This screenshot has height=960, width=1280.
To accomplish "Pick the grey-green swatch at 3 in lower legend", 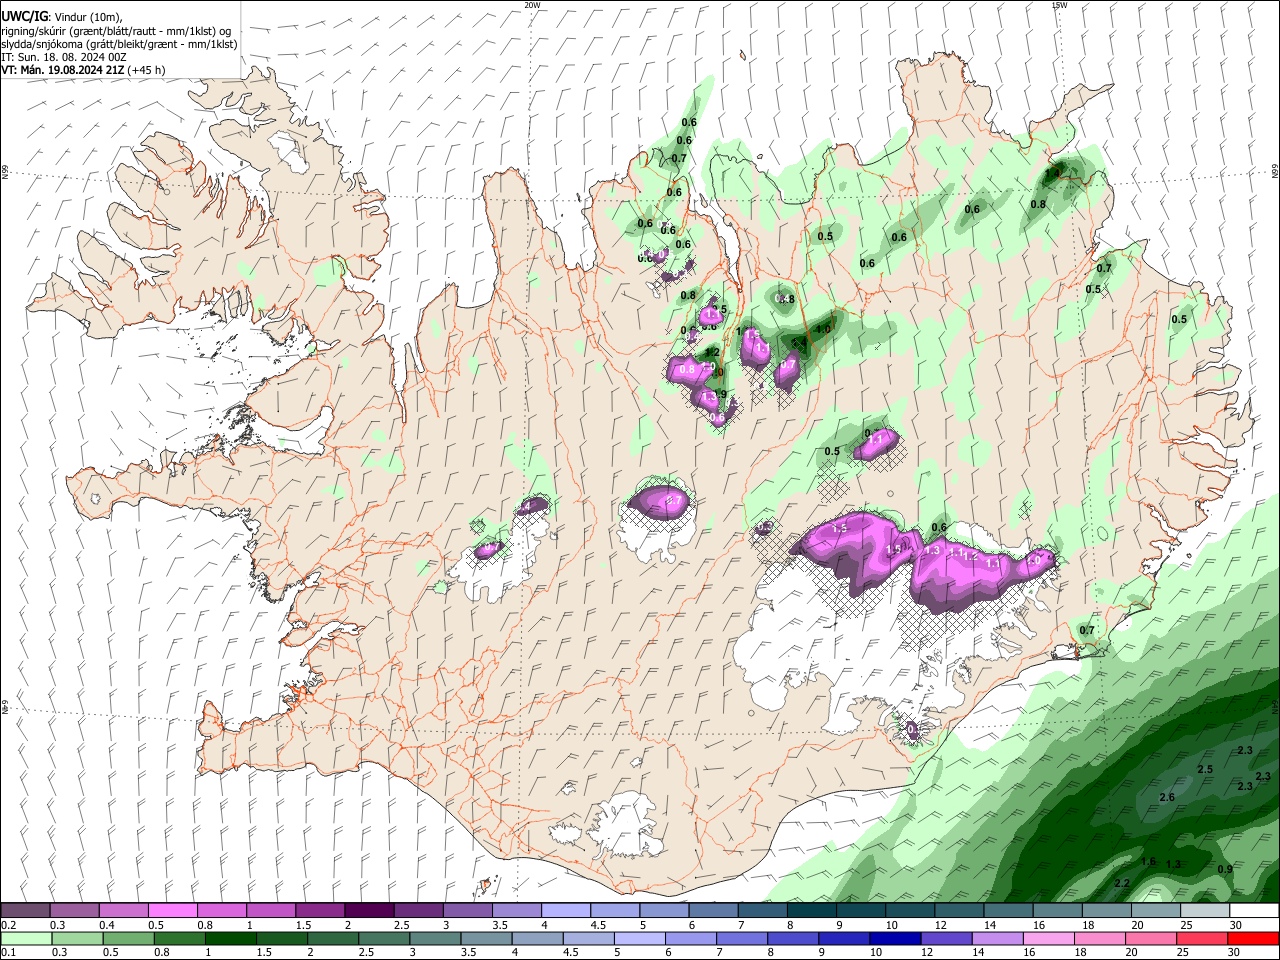I will click(x=435, y=938).
